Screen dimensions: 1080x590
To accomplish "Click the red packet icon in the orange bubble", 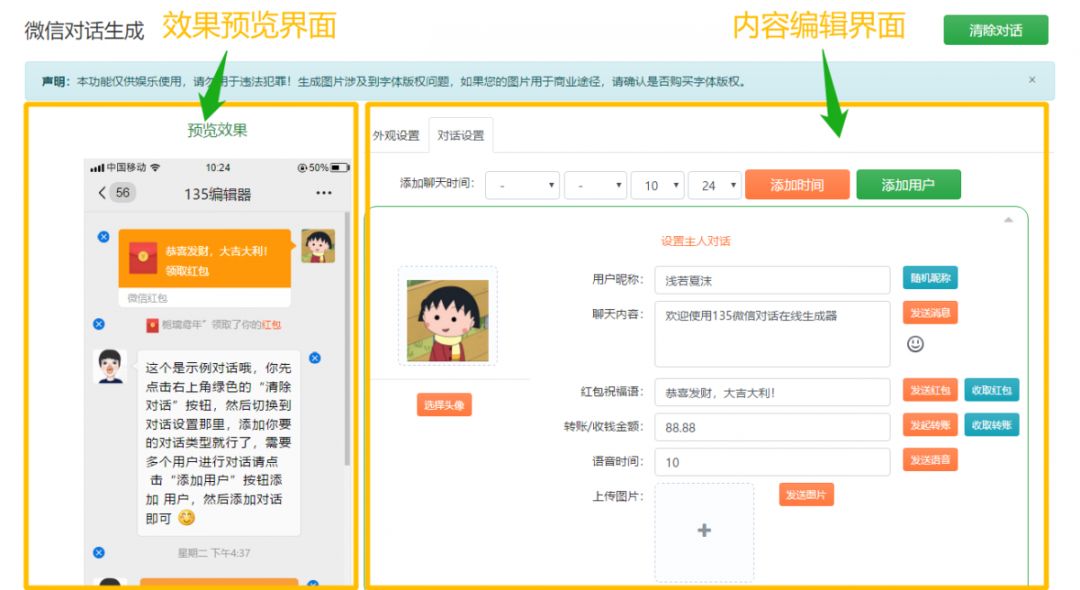I will pyautogui.click(x=143, y=257).
